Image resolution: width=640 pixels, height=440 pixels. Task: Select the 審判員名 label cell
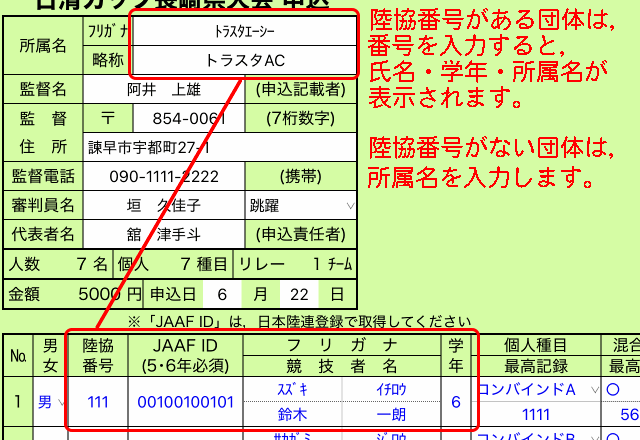(43, 205)
